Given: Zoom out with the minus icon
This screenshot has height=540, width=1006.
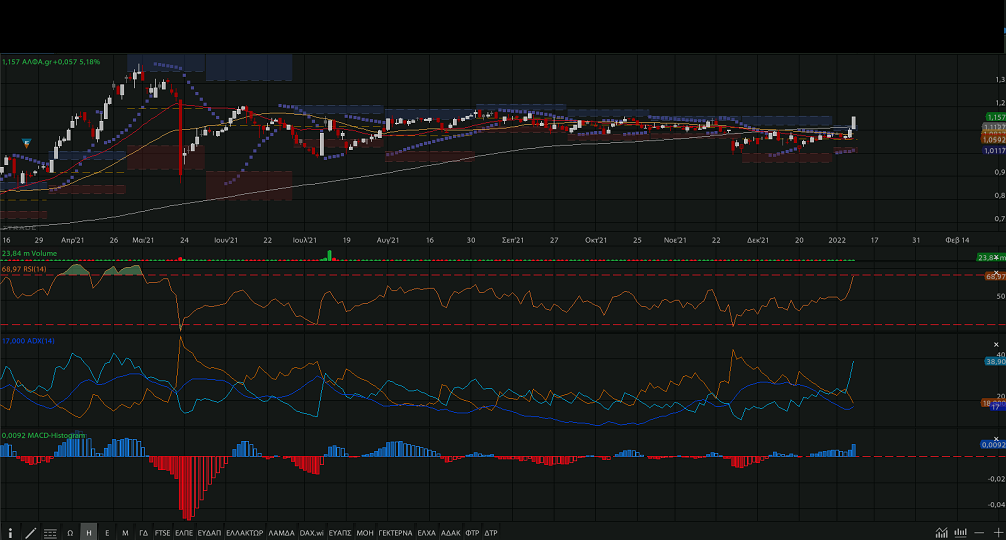Looking at the screenshot, I should pyautogui.click(x=981, y=533).
